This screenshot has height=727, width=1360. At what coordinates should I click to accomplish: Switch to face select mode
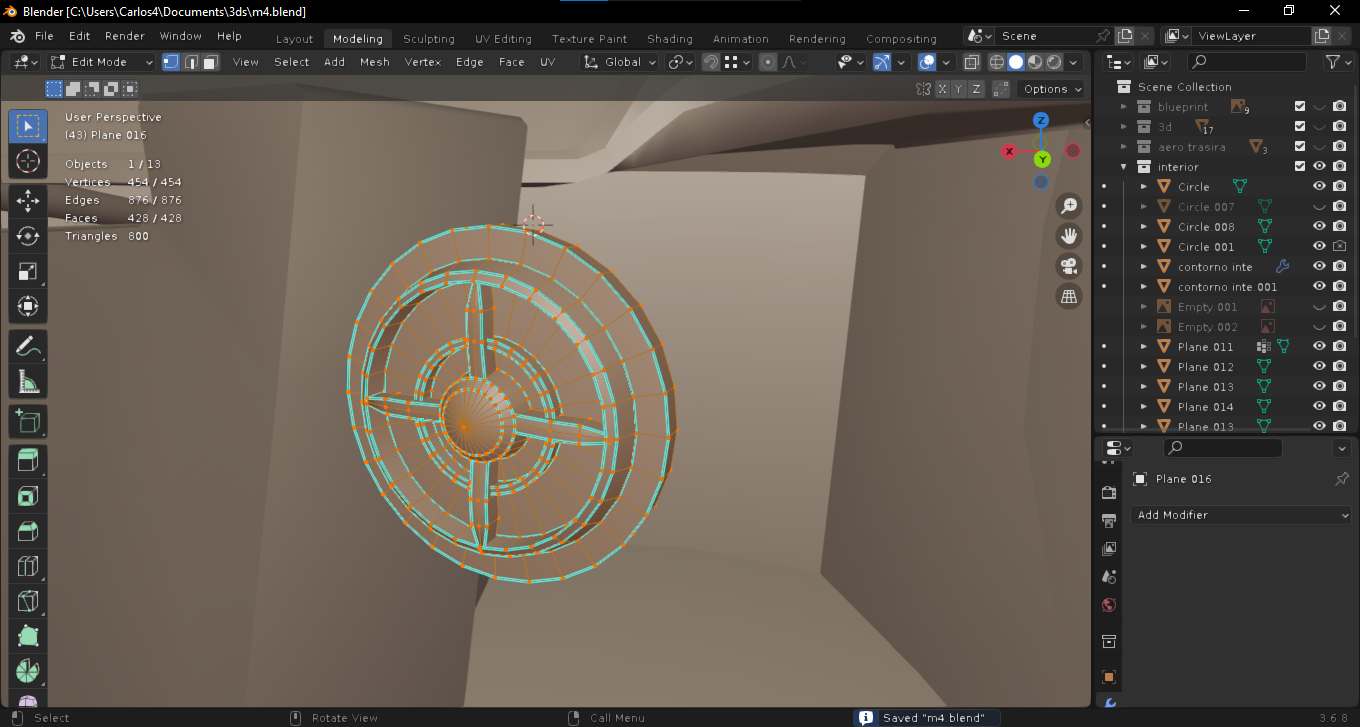tap(210, 62)
